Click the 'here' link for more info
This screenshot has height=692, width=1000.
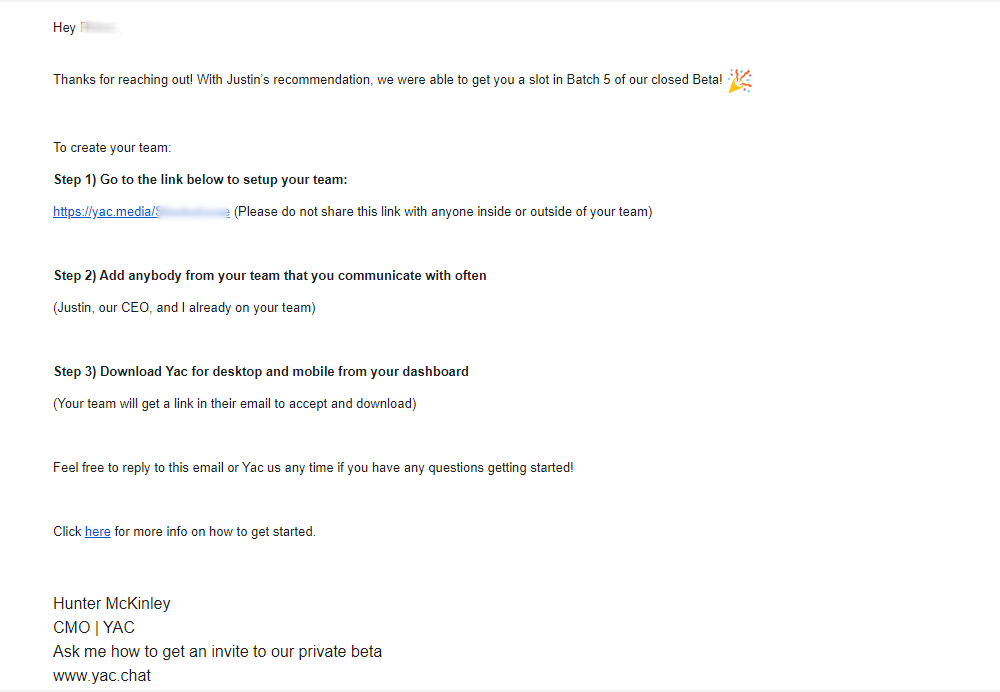click(98, 532)
